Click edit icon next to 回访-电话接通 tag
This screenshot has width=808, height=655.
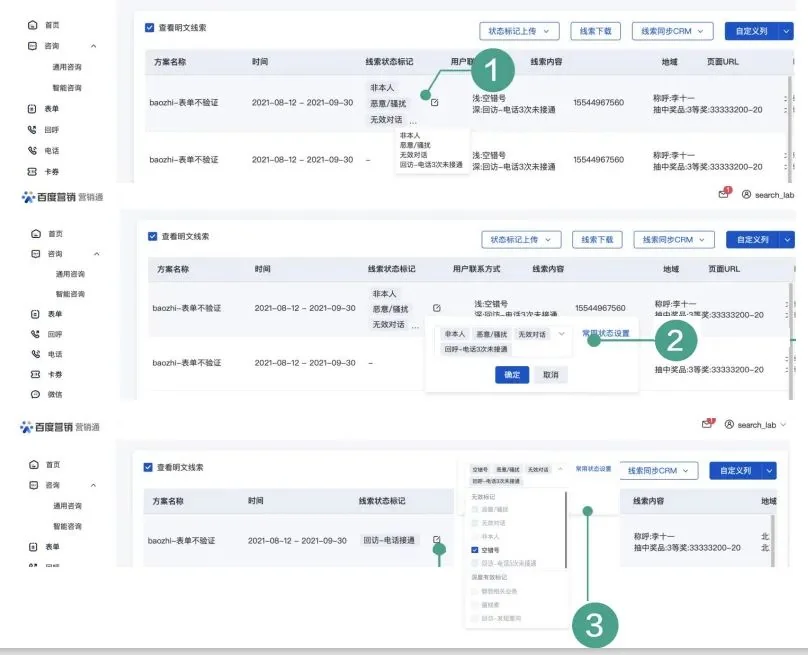point(436,539)
